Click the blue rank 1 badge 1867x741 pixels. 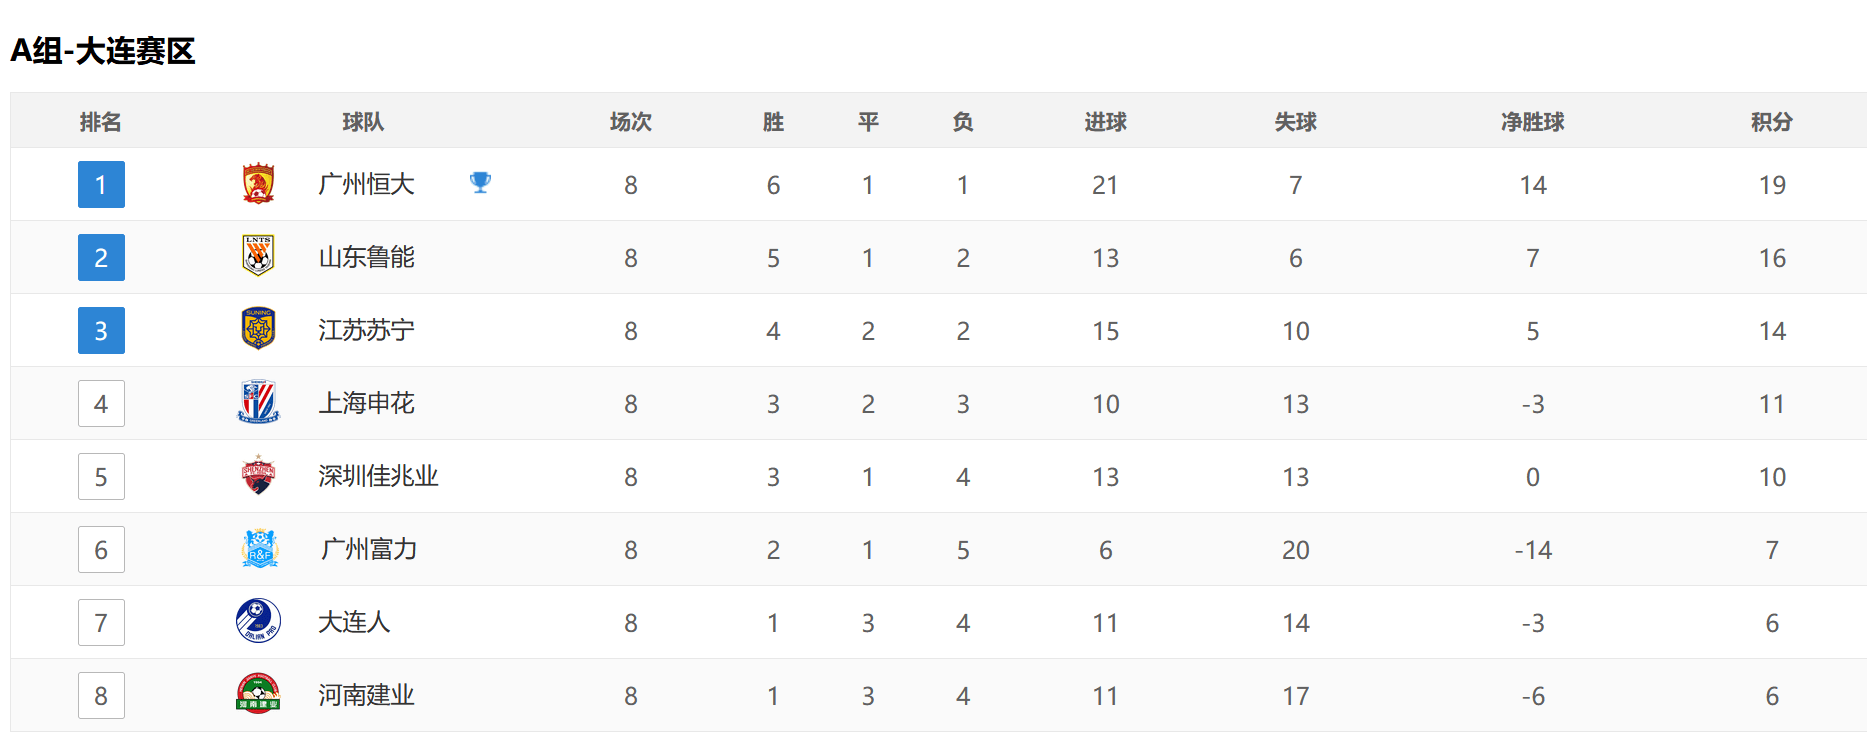(x=101, y=184)
